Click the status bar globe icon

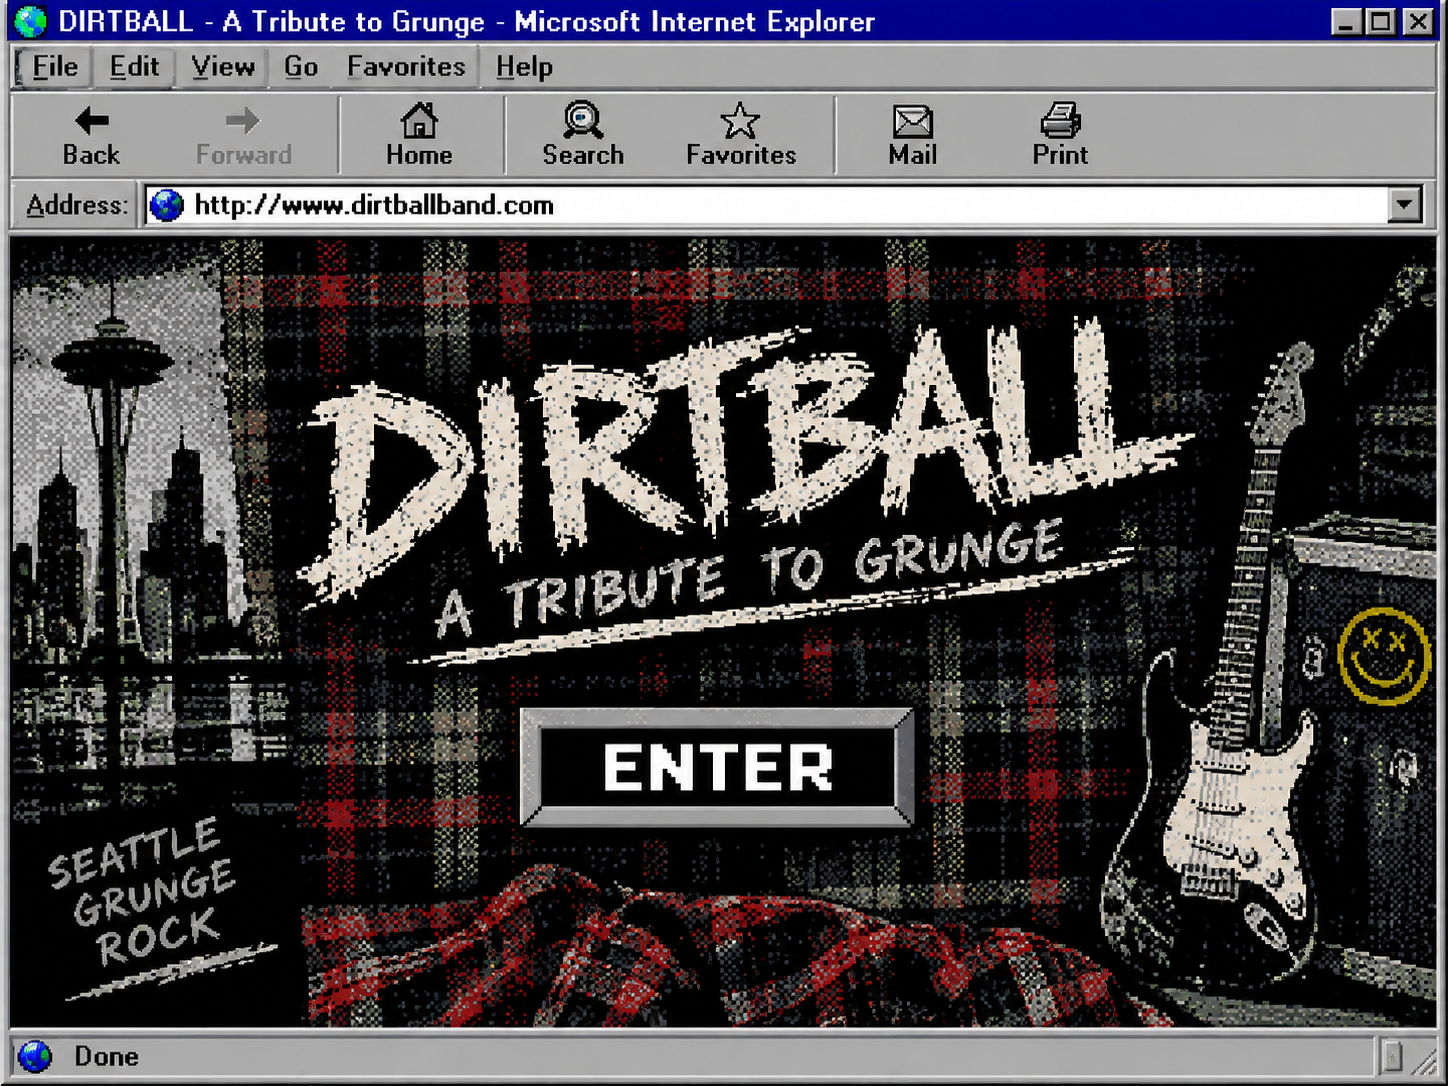point(35,1056)
